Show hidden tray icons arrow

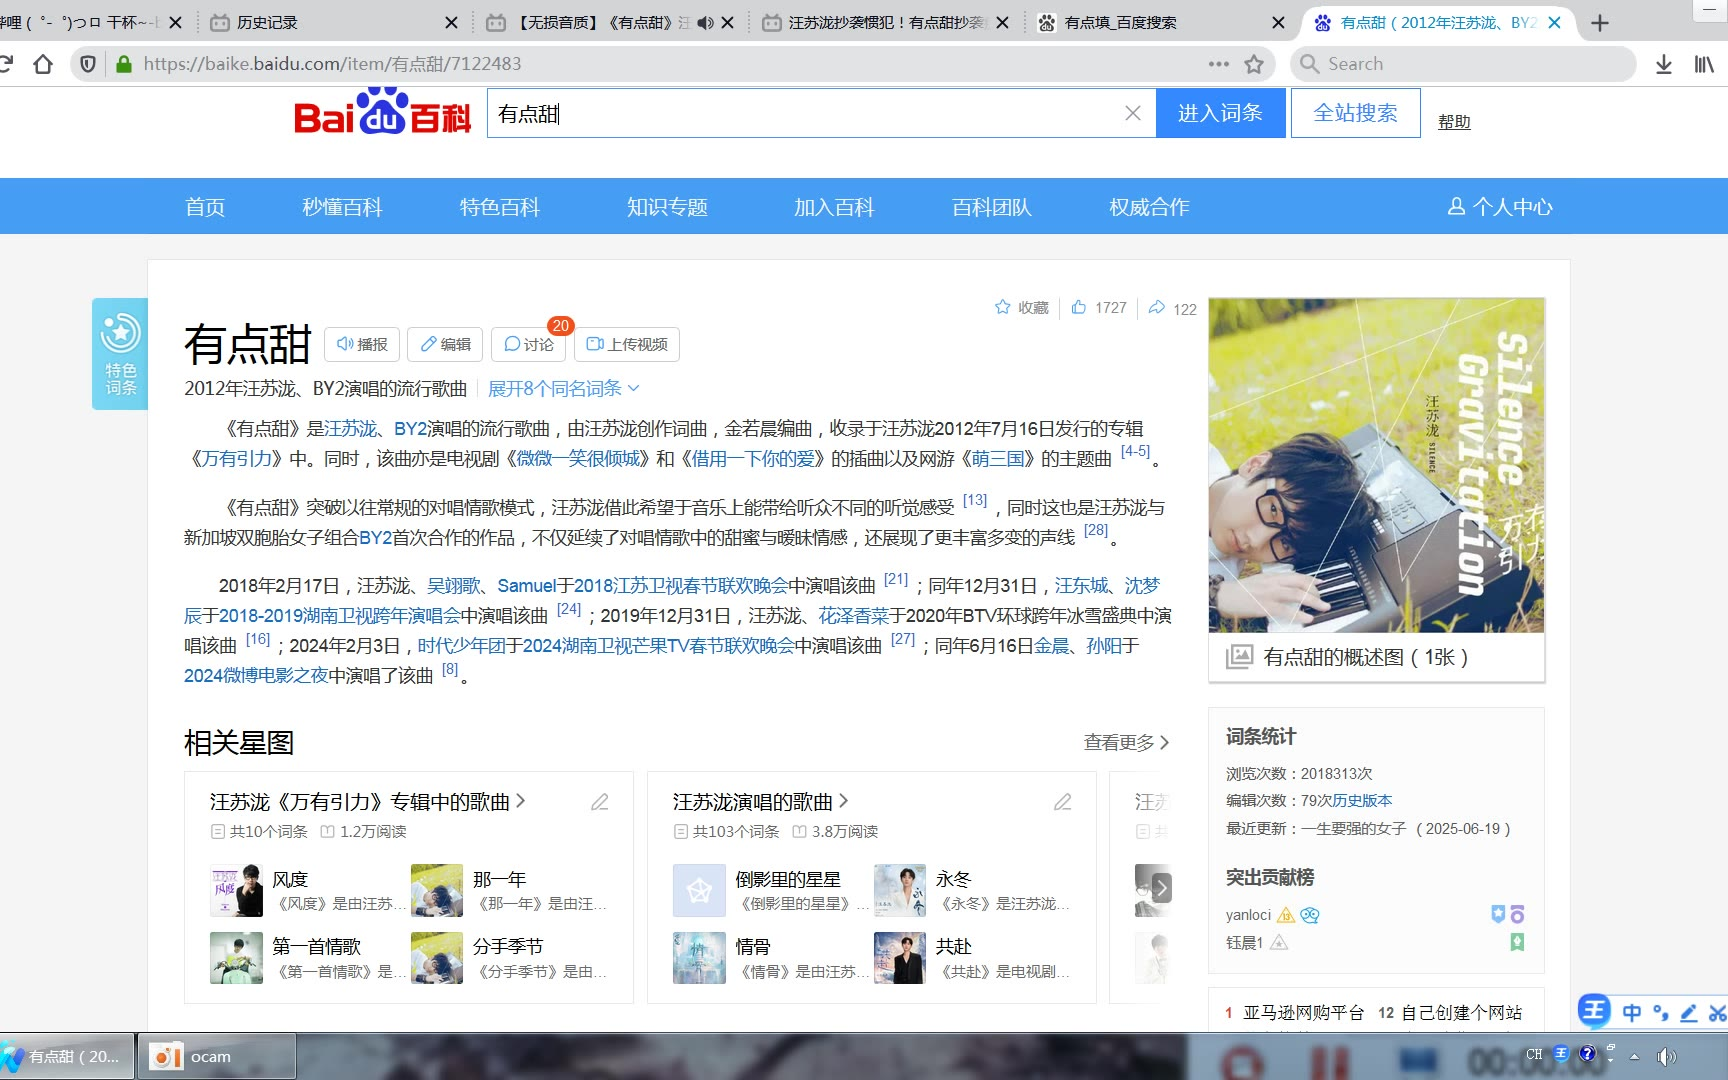coord(1634,1056)
